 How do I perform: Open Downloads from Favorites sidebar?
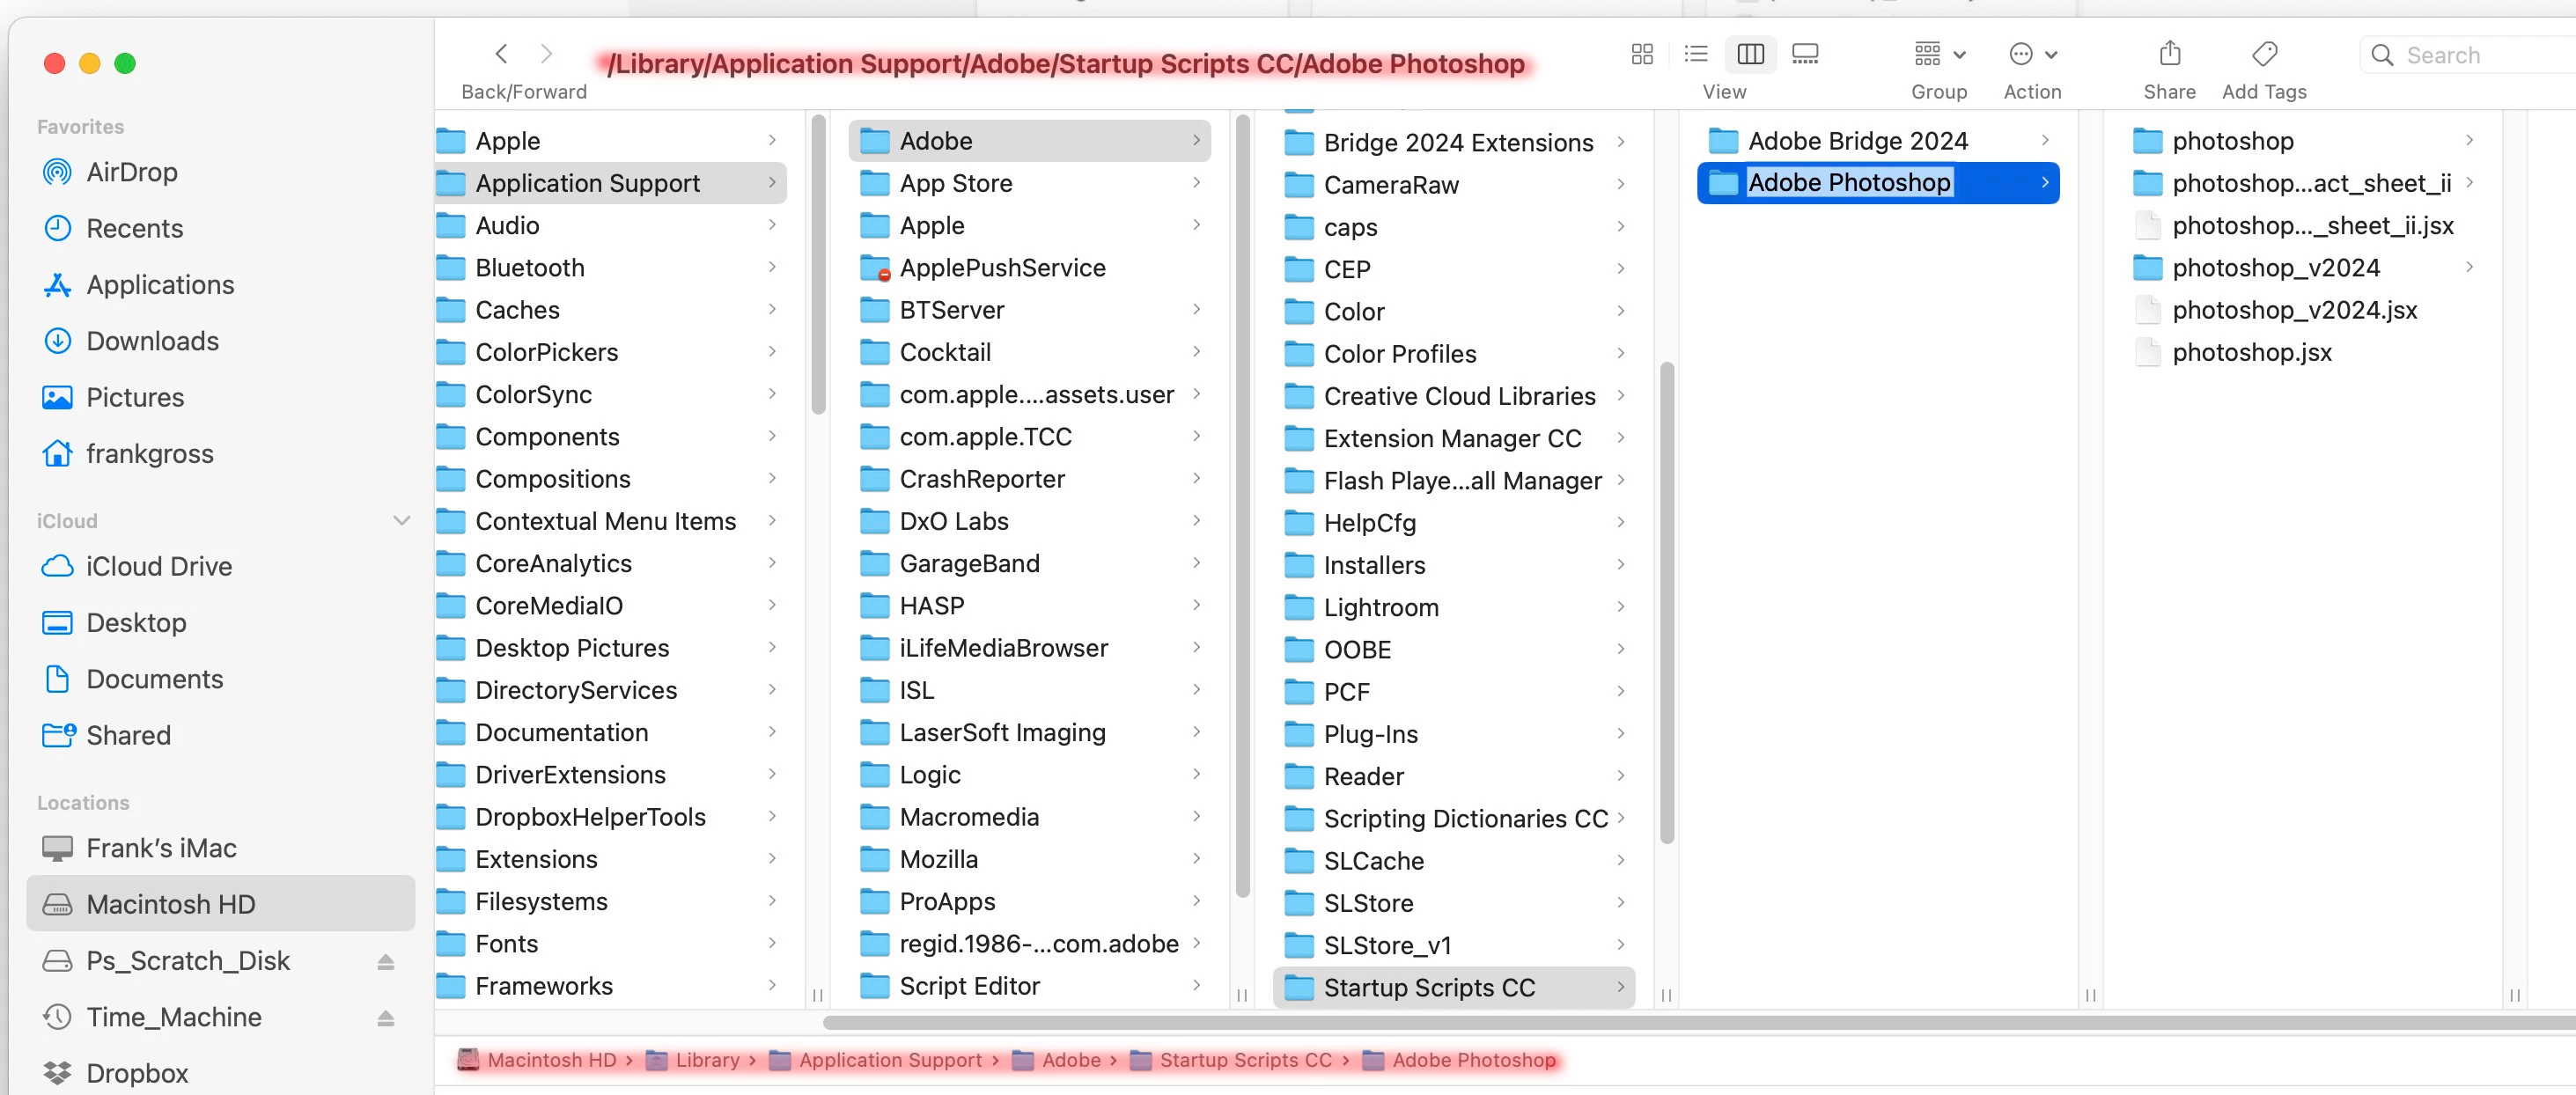(x=152, y=341)
